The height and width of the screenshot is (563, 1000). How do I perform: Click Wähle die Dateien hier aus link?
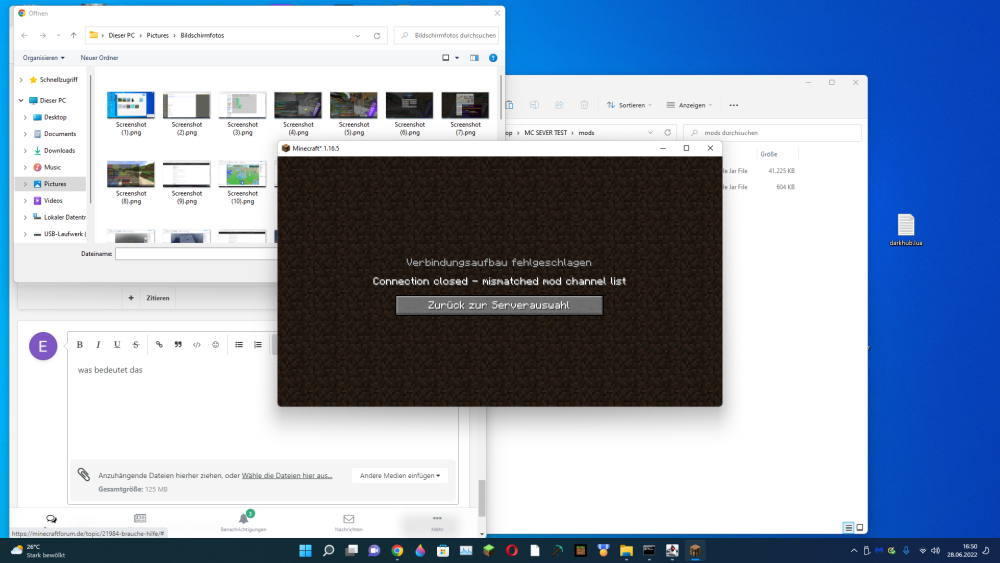click(287, 476)
